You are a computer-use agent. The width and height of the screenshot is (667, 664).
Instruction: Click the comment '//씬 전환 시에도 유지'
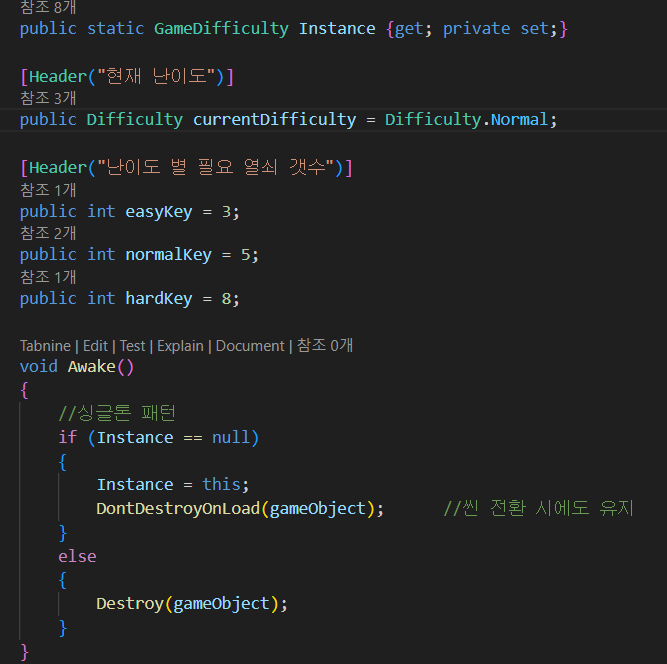[539, 508]
